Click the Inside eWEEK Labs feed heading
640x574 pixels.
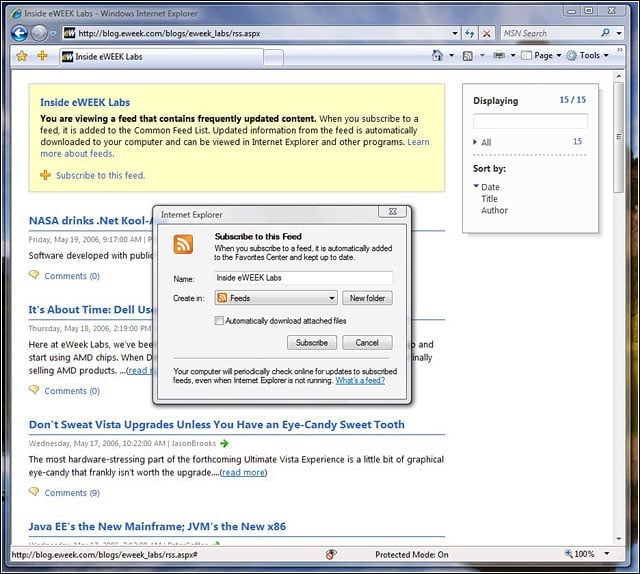[x=85, y=102]
